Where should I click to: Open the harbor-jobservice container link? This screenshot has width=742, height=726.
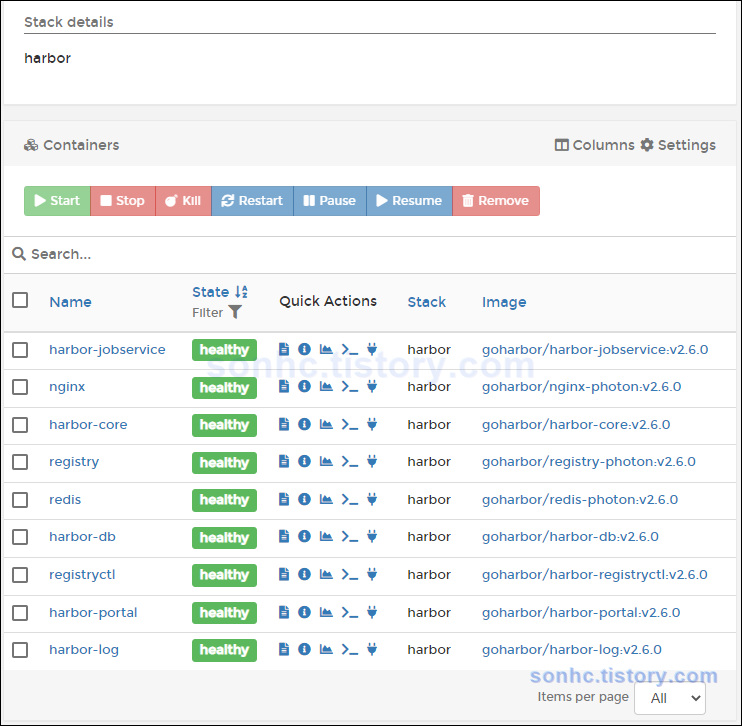click(107, 350)
